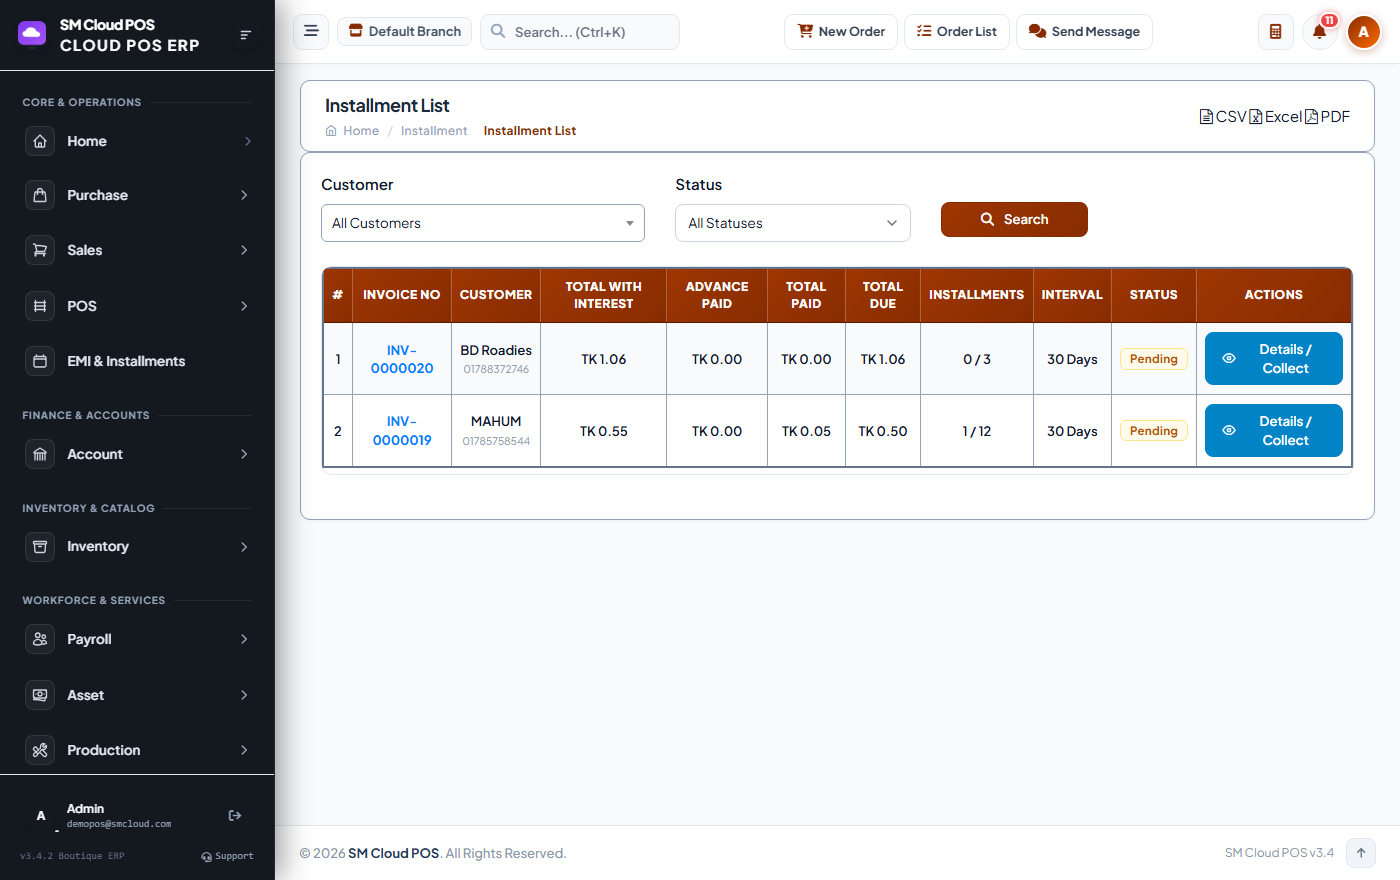Click the Installment breadcrumb link
The image size is (1400, 880).
point(434,131)
